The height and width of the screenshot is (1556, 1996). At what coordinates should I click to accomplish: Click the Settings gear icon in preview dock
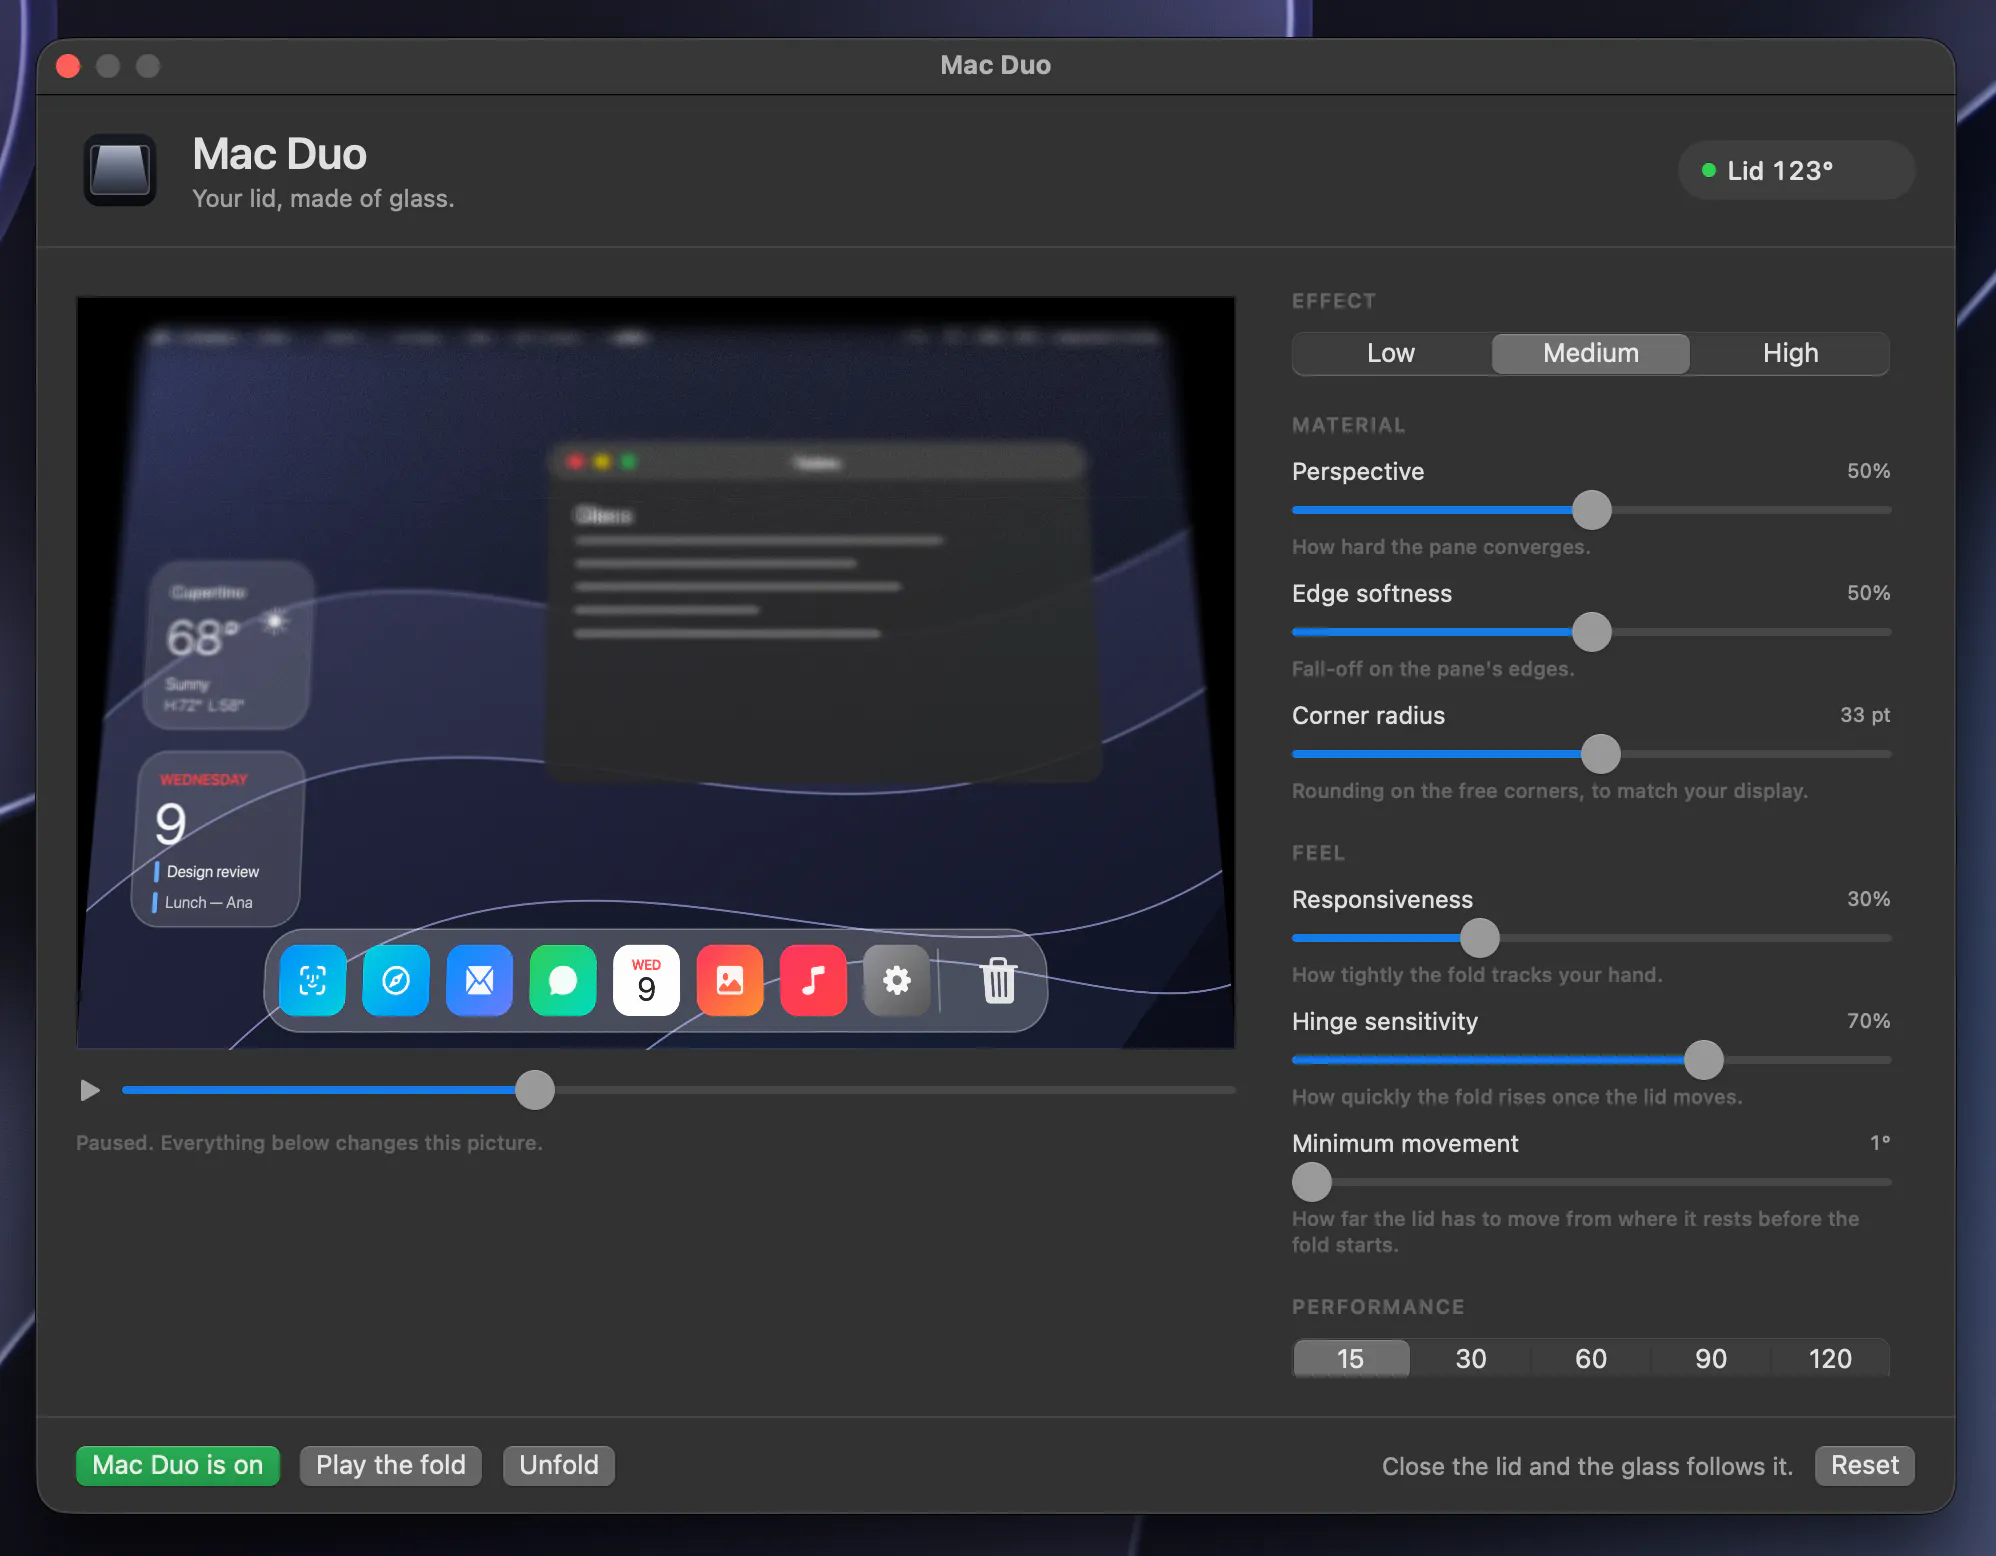897,980
